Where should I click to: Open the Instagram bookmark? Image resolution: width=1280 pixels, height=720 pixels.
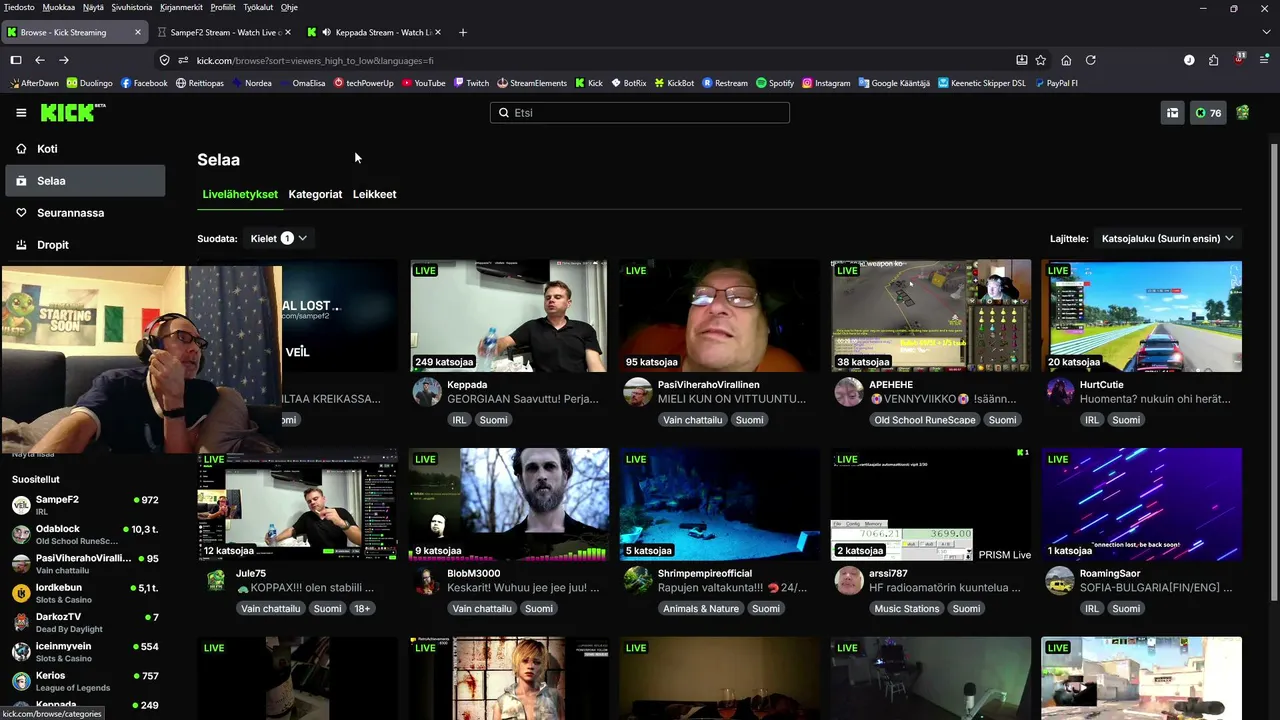(x=826, y=83)
